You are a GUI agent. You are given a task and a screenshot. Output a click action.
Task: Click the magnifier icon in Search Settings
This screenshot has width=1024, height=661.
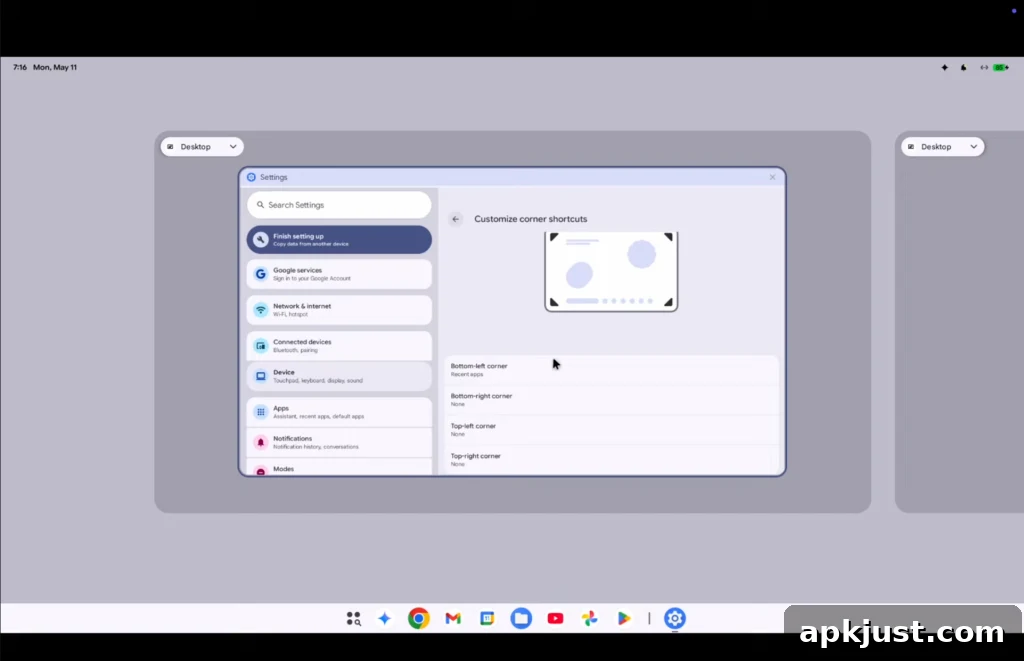pos(260,205)
